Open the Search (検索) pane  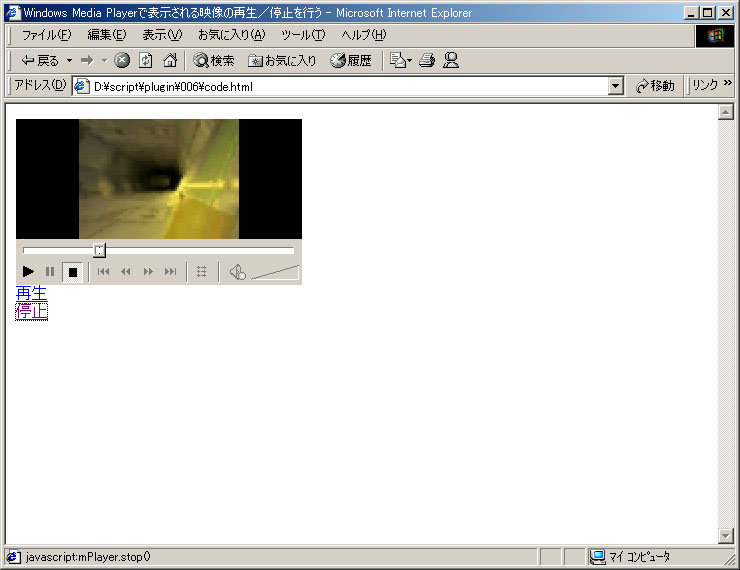click(213, 60)
